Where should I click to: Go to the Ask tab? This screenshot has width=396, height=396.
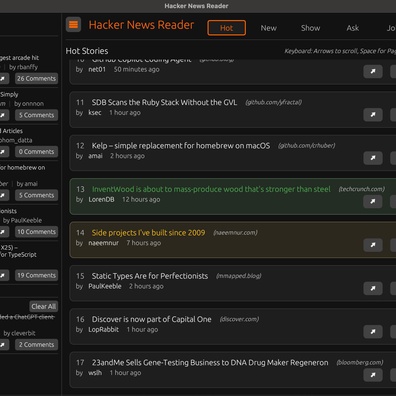point(353,28)
